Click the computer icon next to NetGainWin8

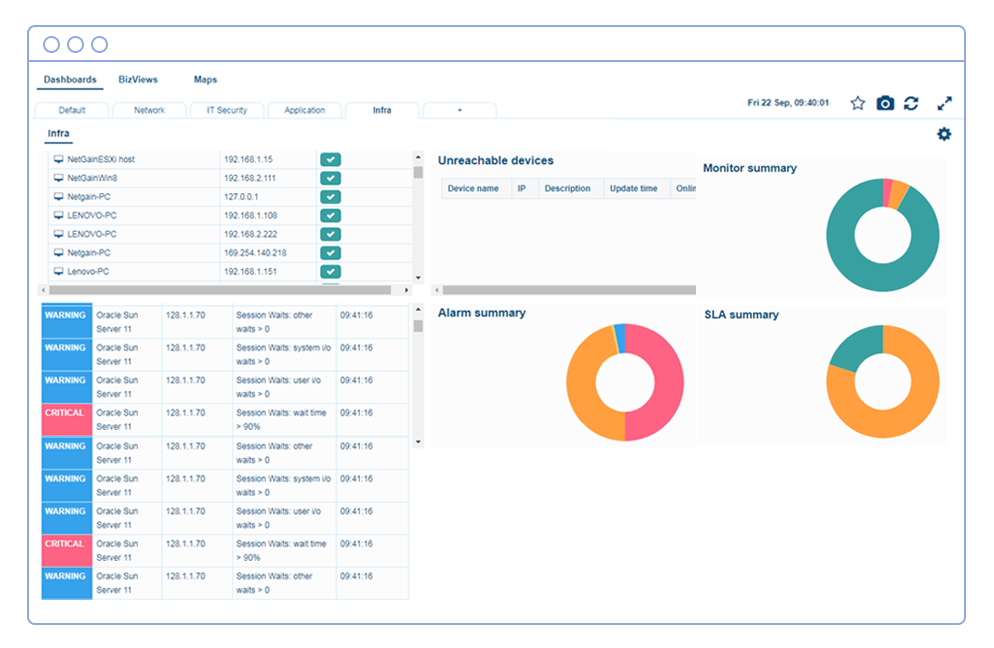coord(58,178)
